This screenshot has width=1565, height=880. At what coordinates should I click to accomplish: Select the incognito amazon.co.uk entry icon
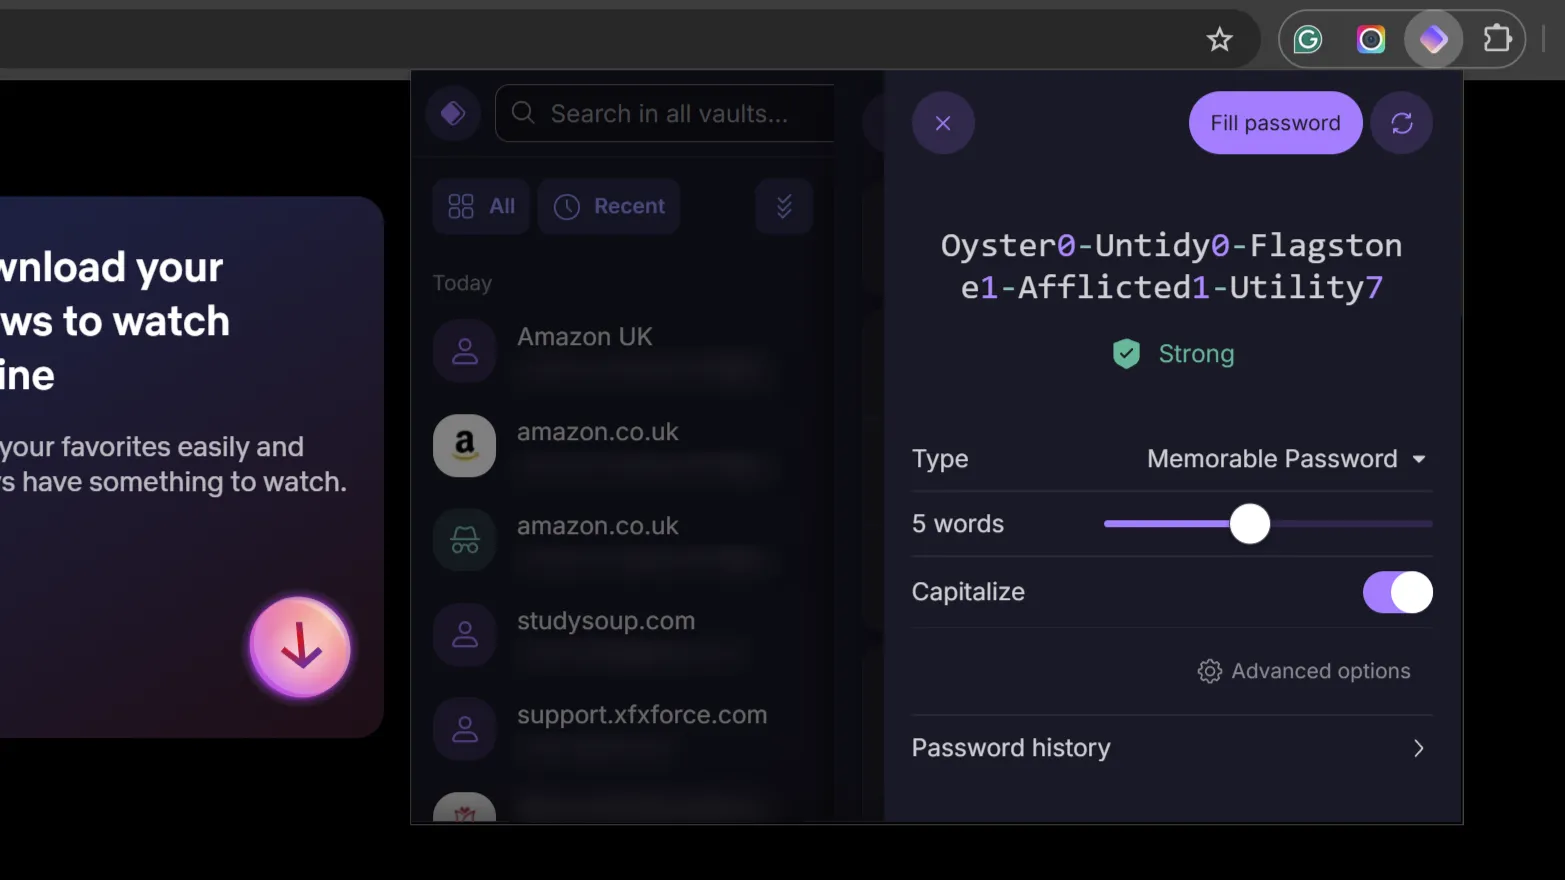464,540
